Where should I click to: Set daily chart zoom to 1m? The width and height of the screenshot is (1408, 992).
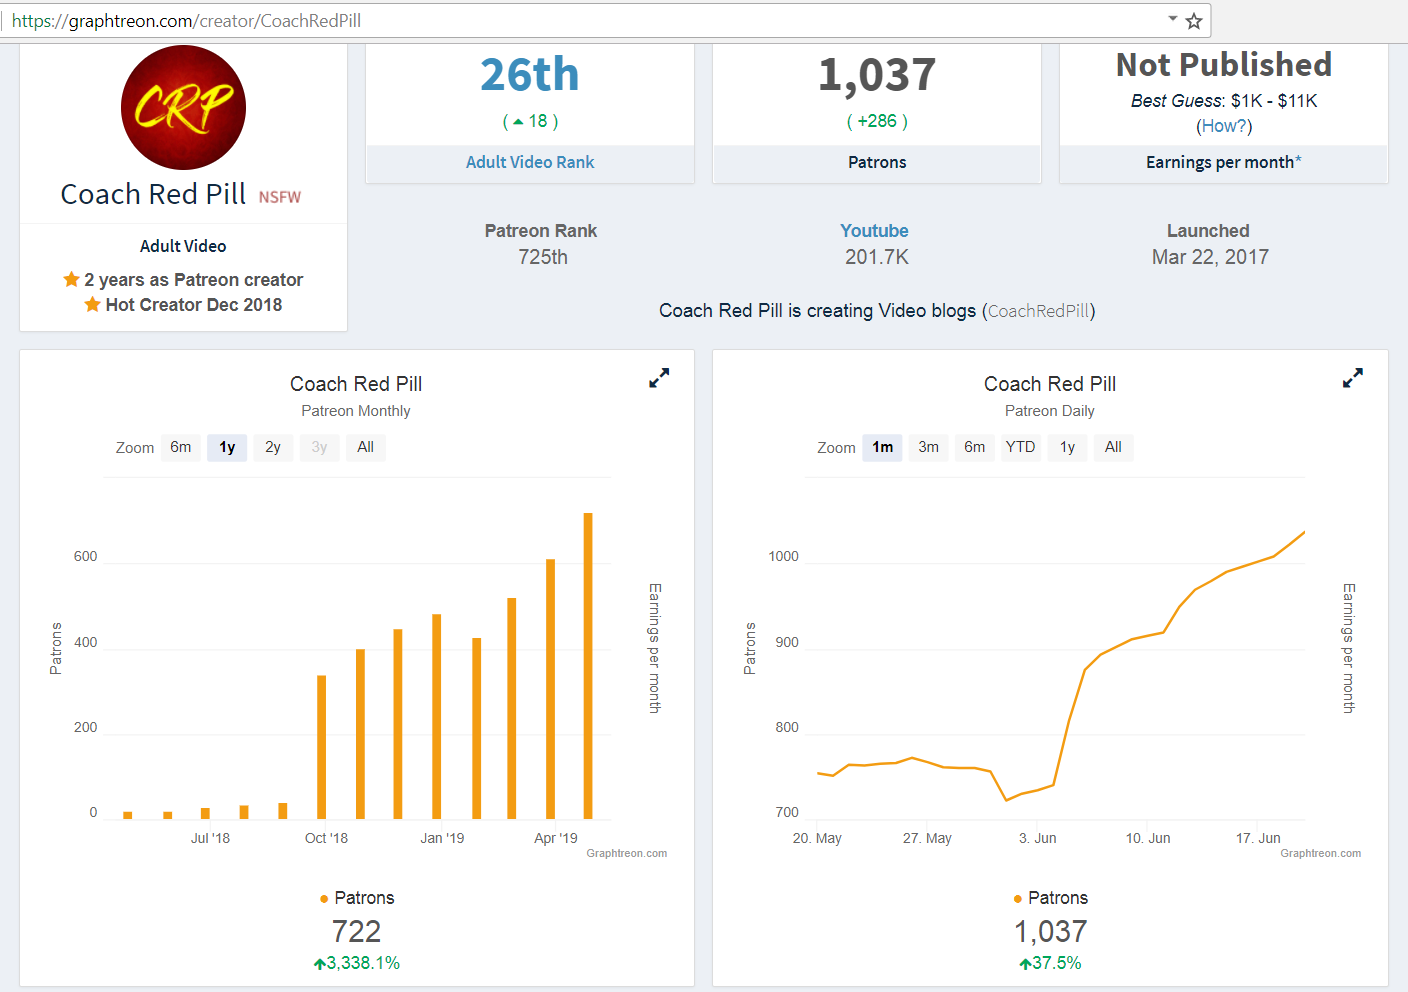click(x=883, y=447)
